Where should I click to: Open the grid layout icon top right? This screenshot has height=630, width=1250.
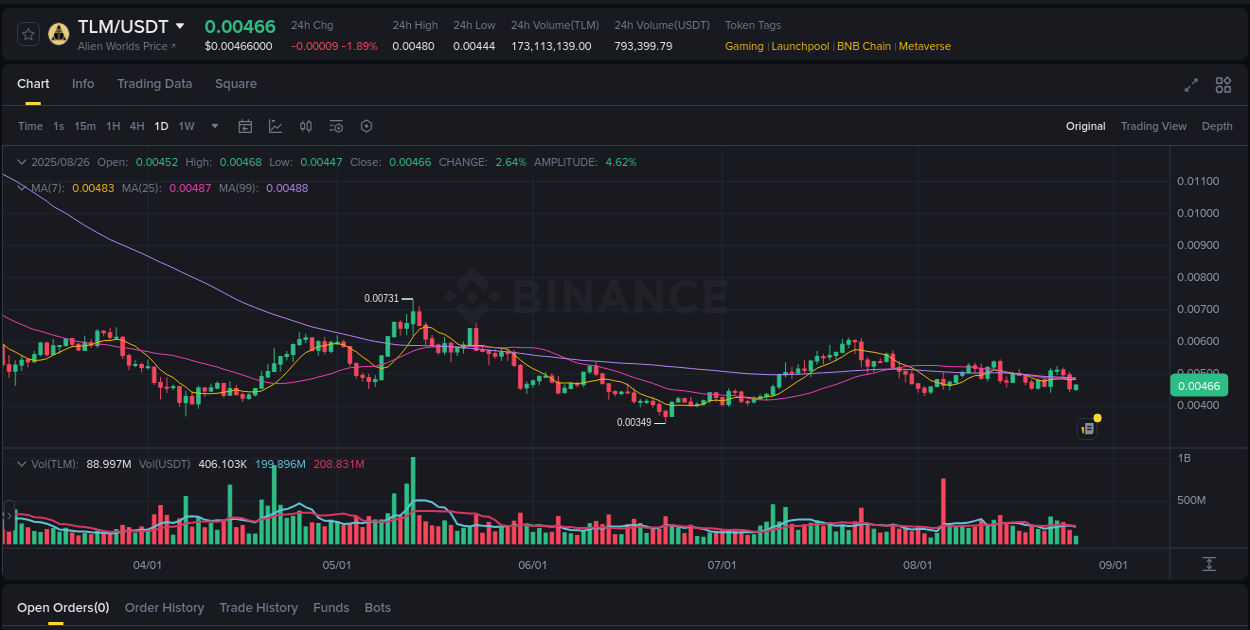[x=1223, y=86]
